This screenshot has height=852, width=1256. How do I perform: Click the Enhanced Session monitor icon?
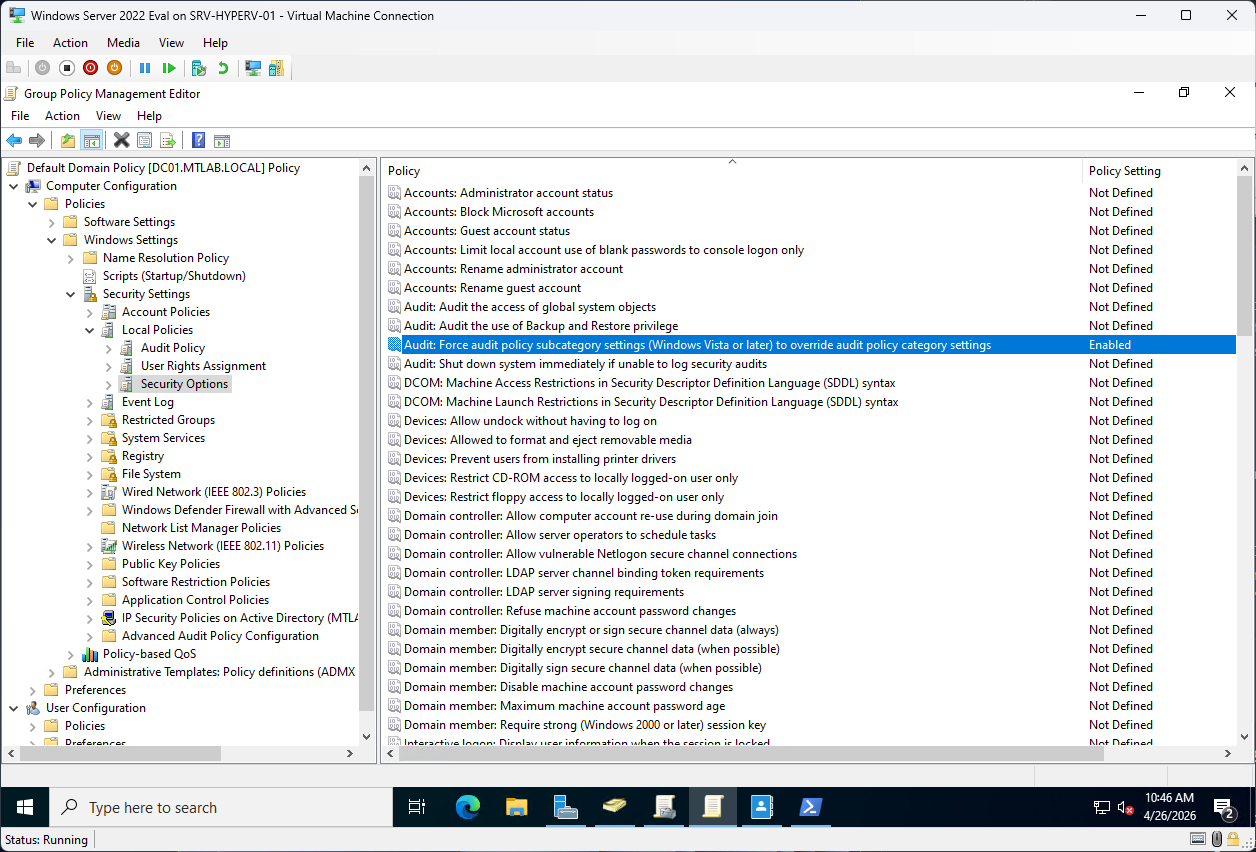click(x=253, y=68)
